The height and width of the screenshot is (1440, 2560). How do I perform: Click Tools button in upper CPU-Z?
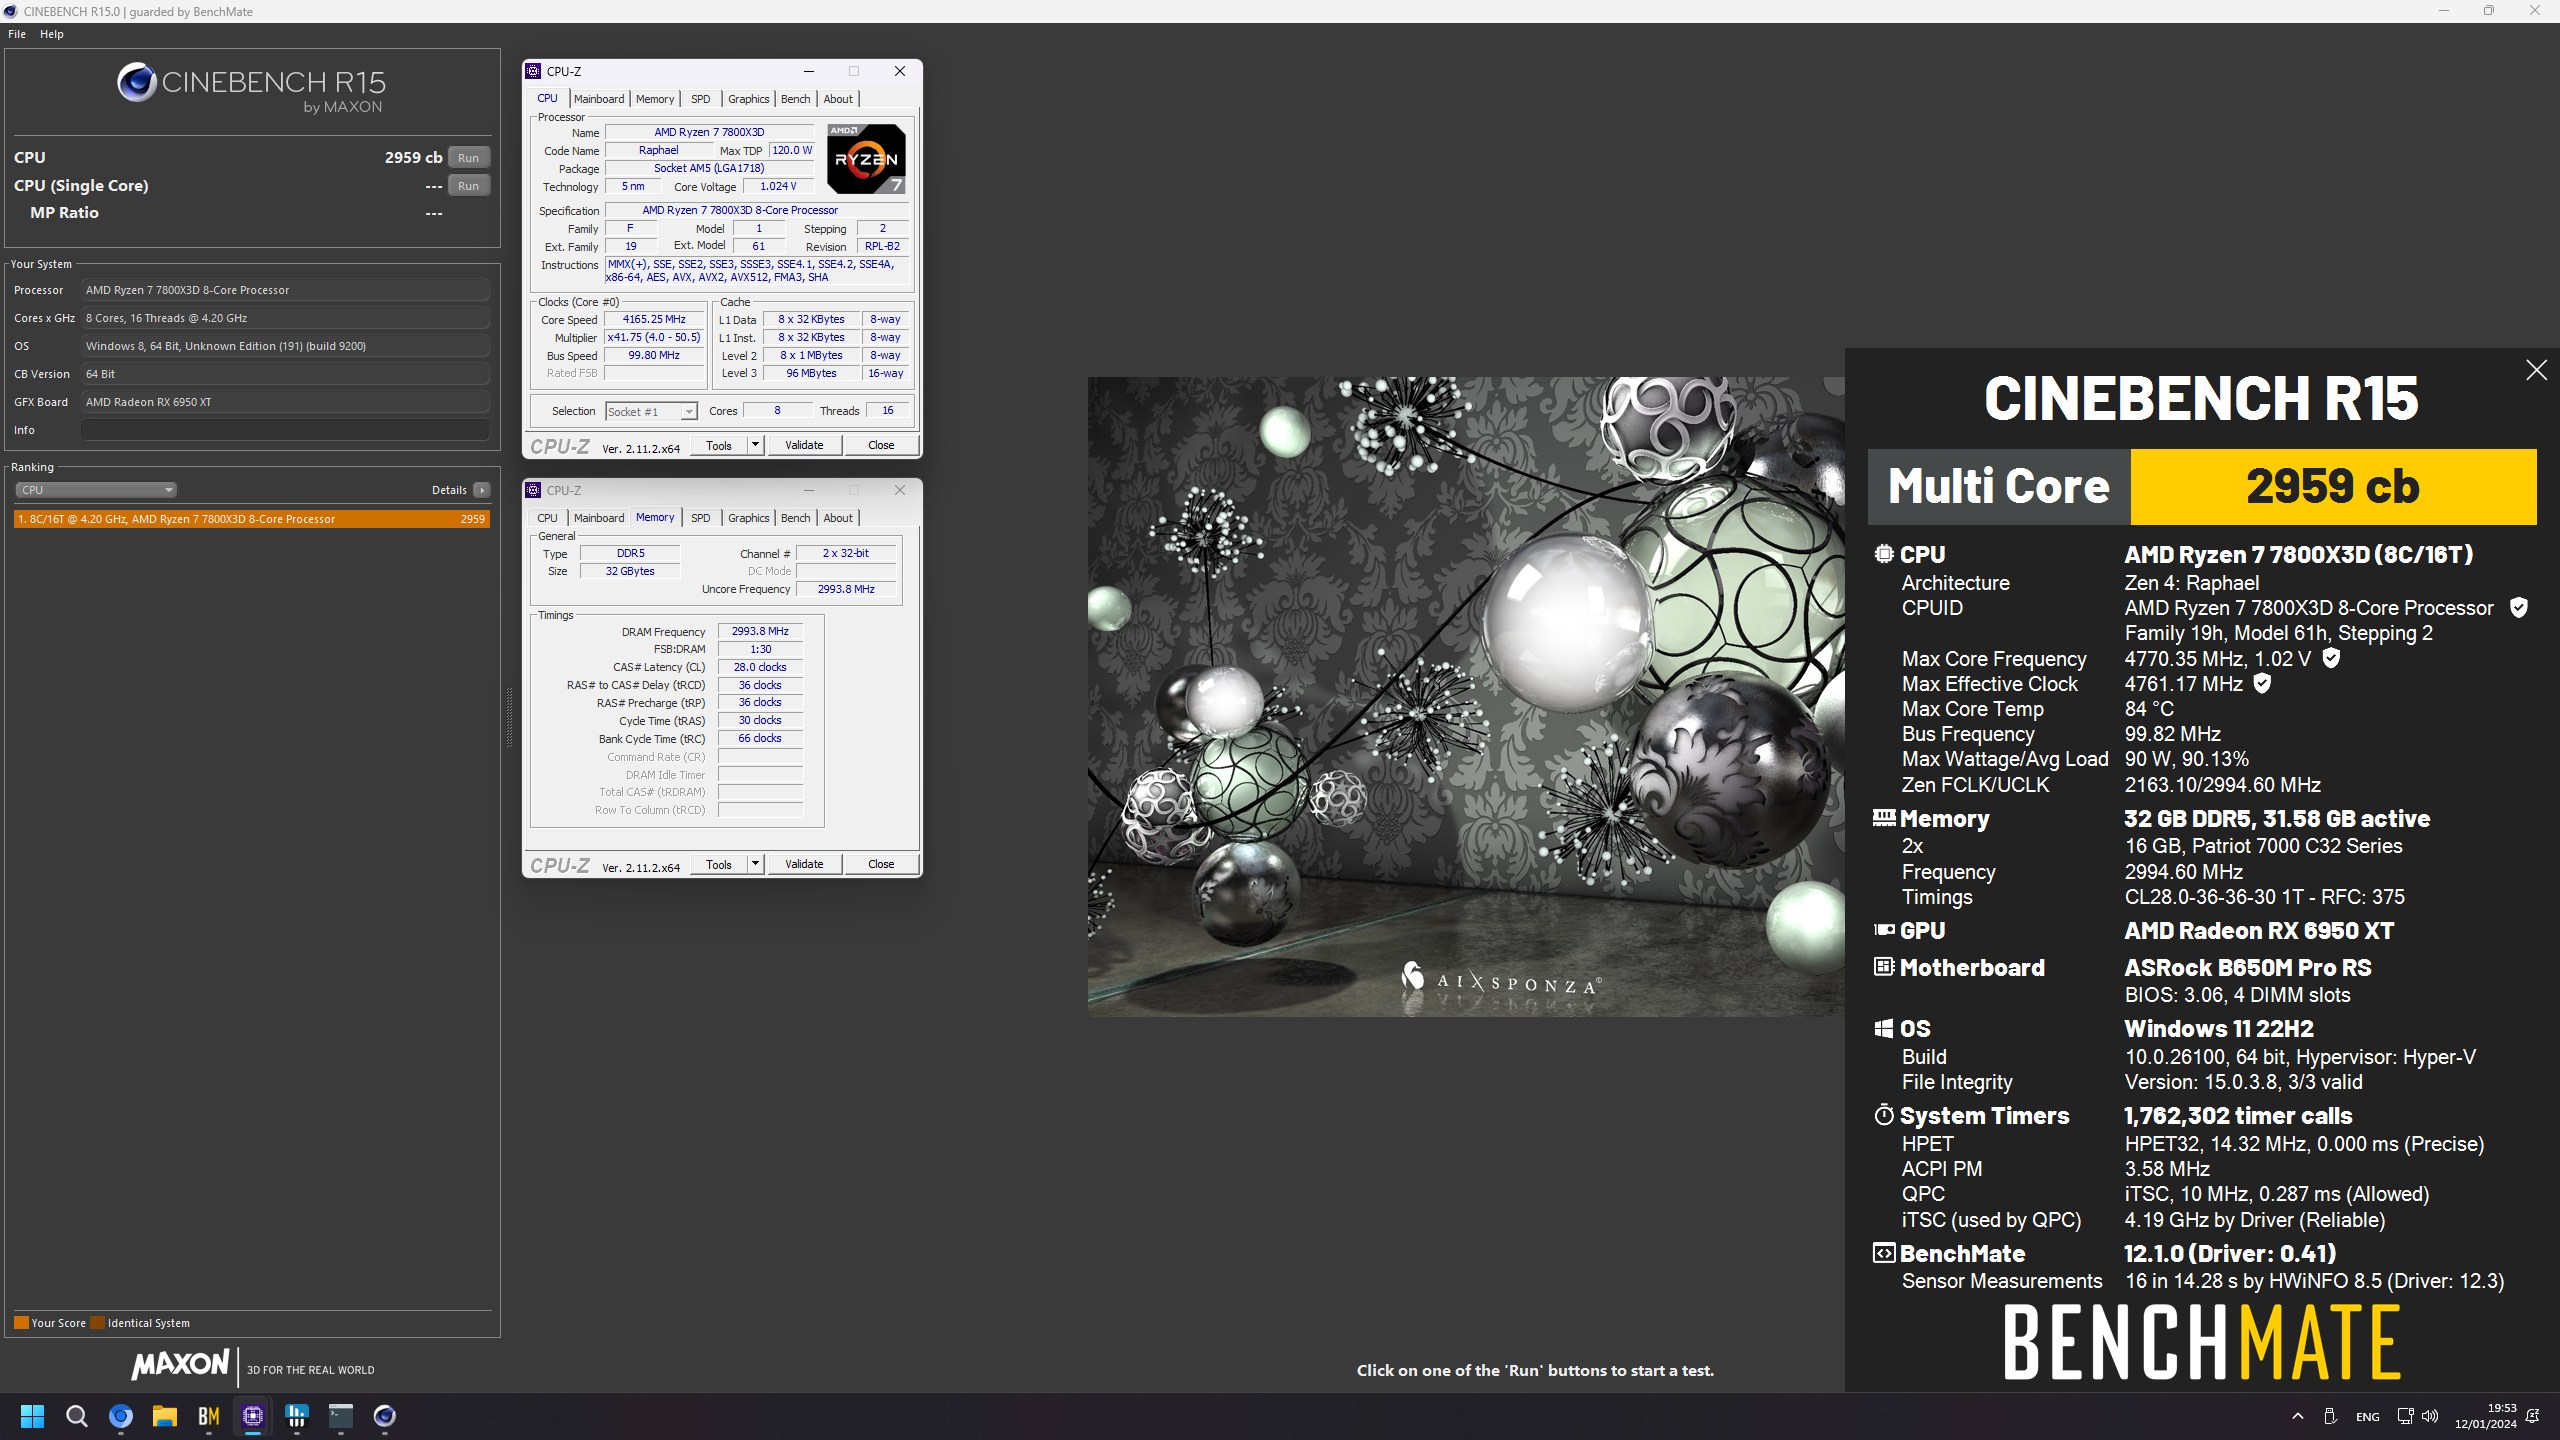coord(719,446)
